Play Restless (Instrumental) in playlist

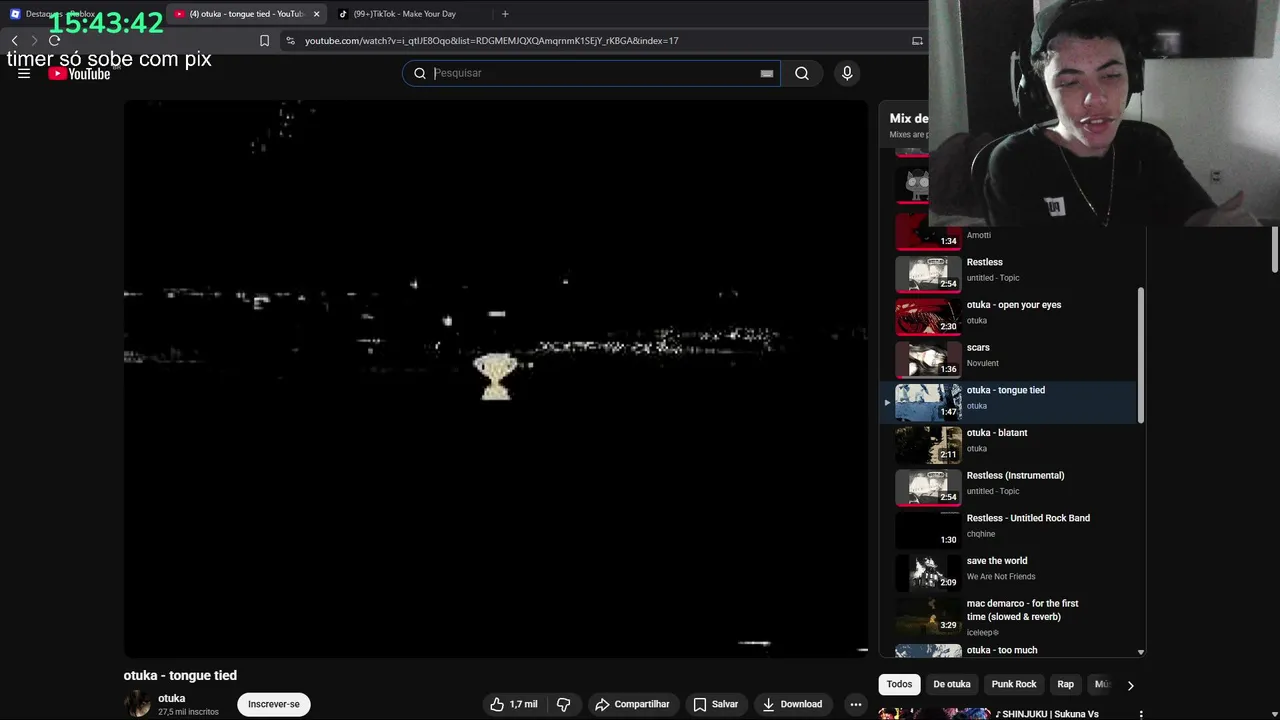(1010, 486)
